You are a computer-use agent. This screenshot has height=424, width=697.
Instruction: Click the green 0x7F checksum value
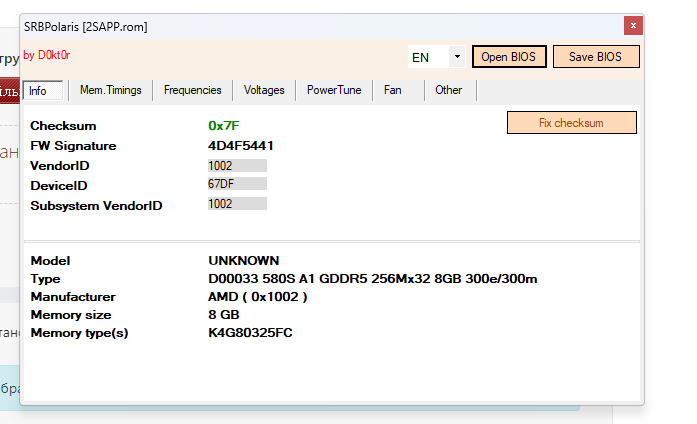224,126
